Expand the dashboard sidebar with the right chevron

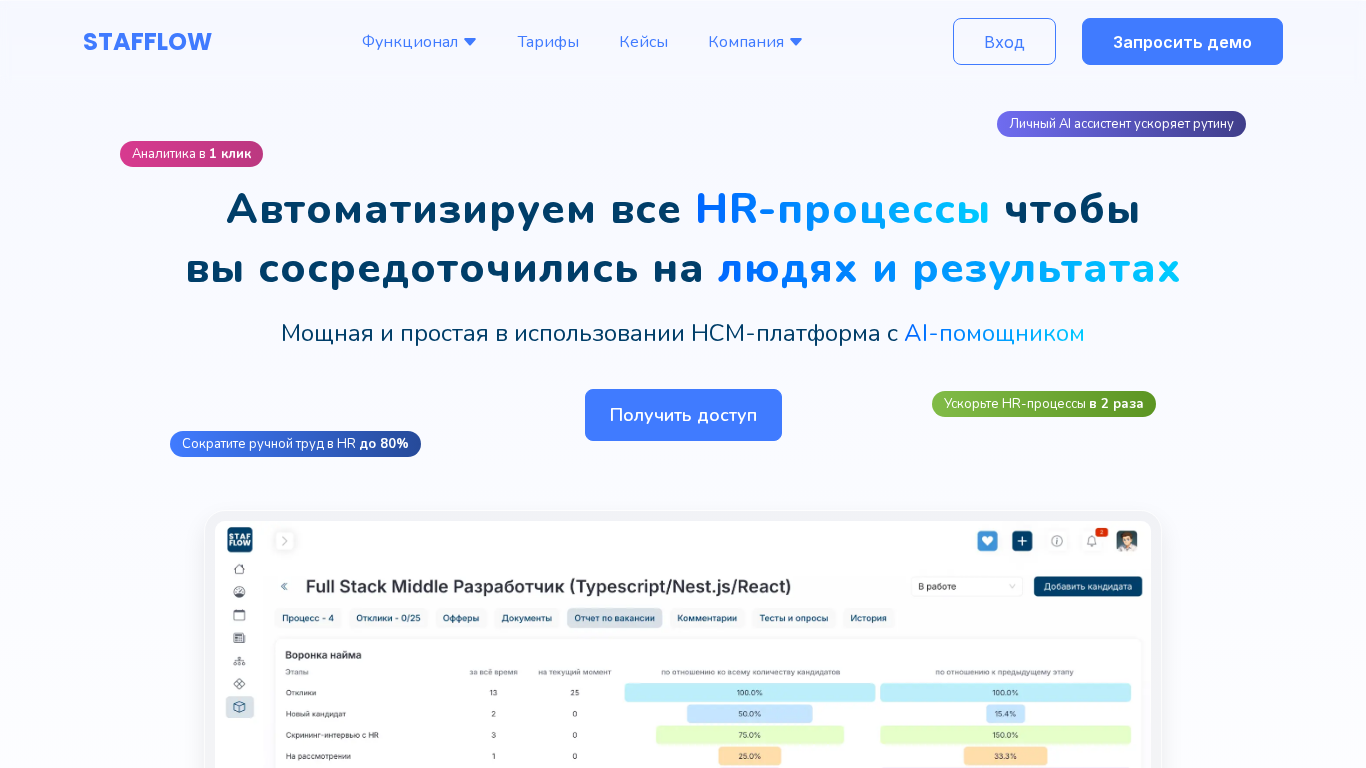coord(285,541)
